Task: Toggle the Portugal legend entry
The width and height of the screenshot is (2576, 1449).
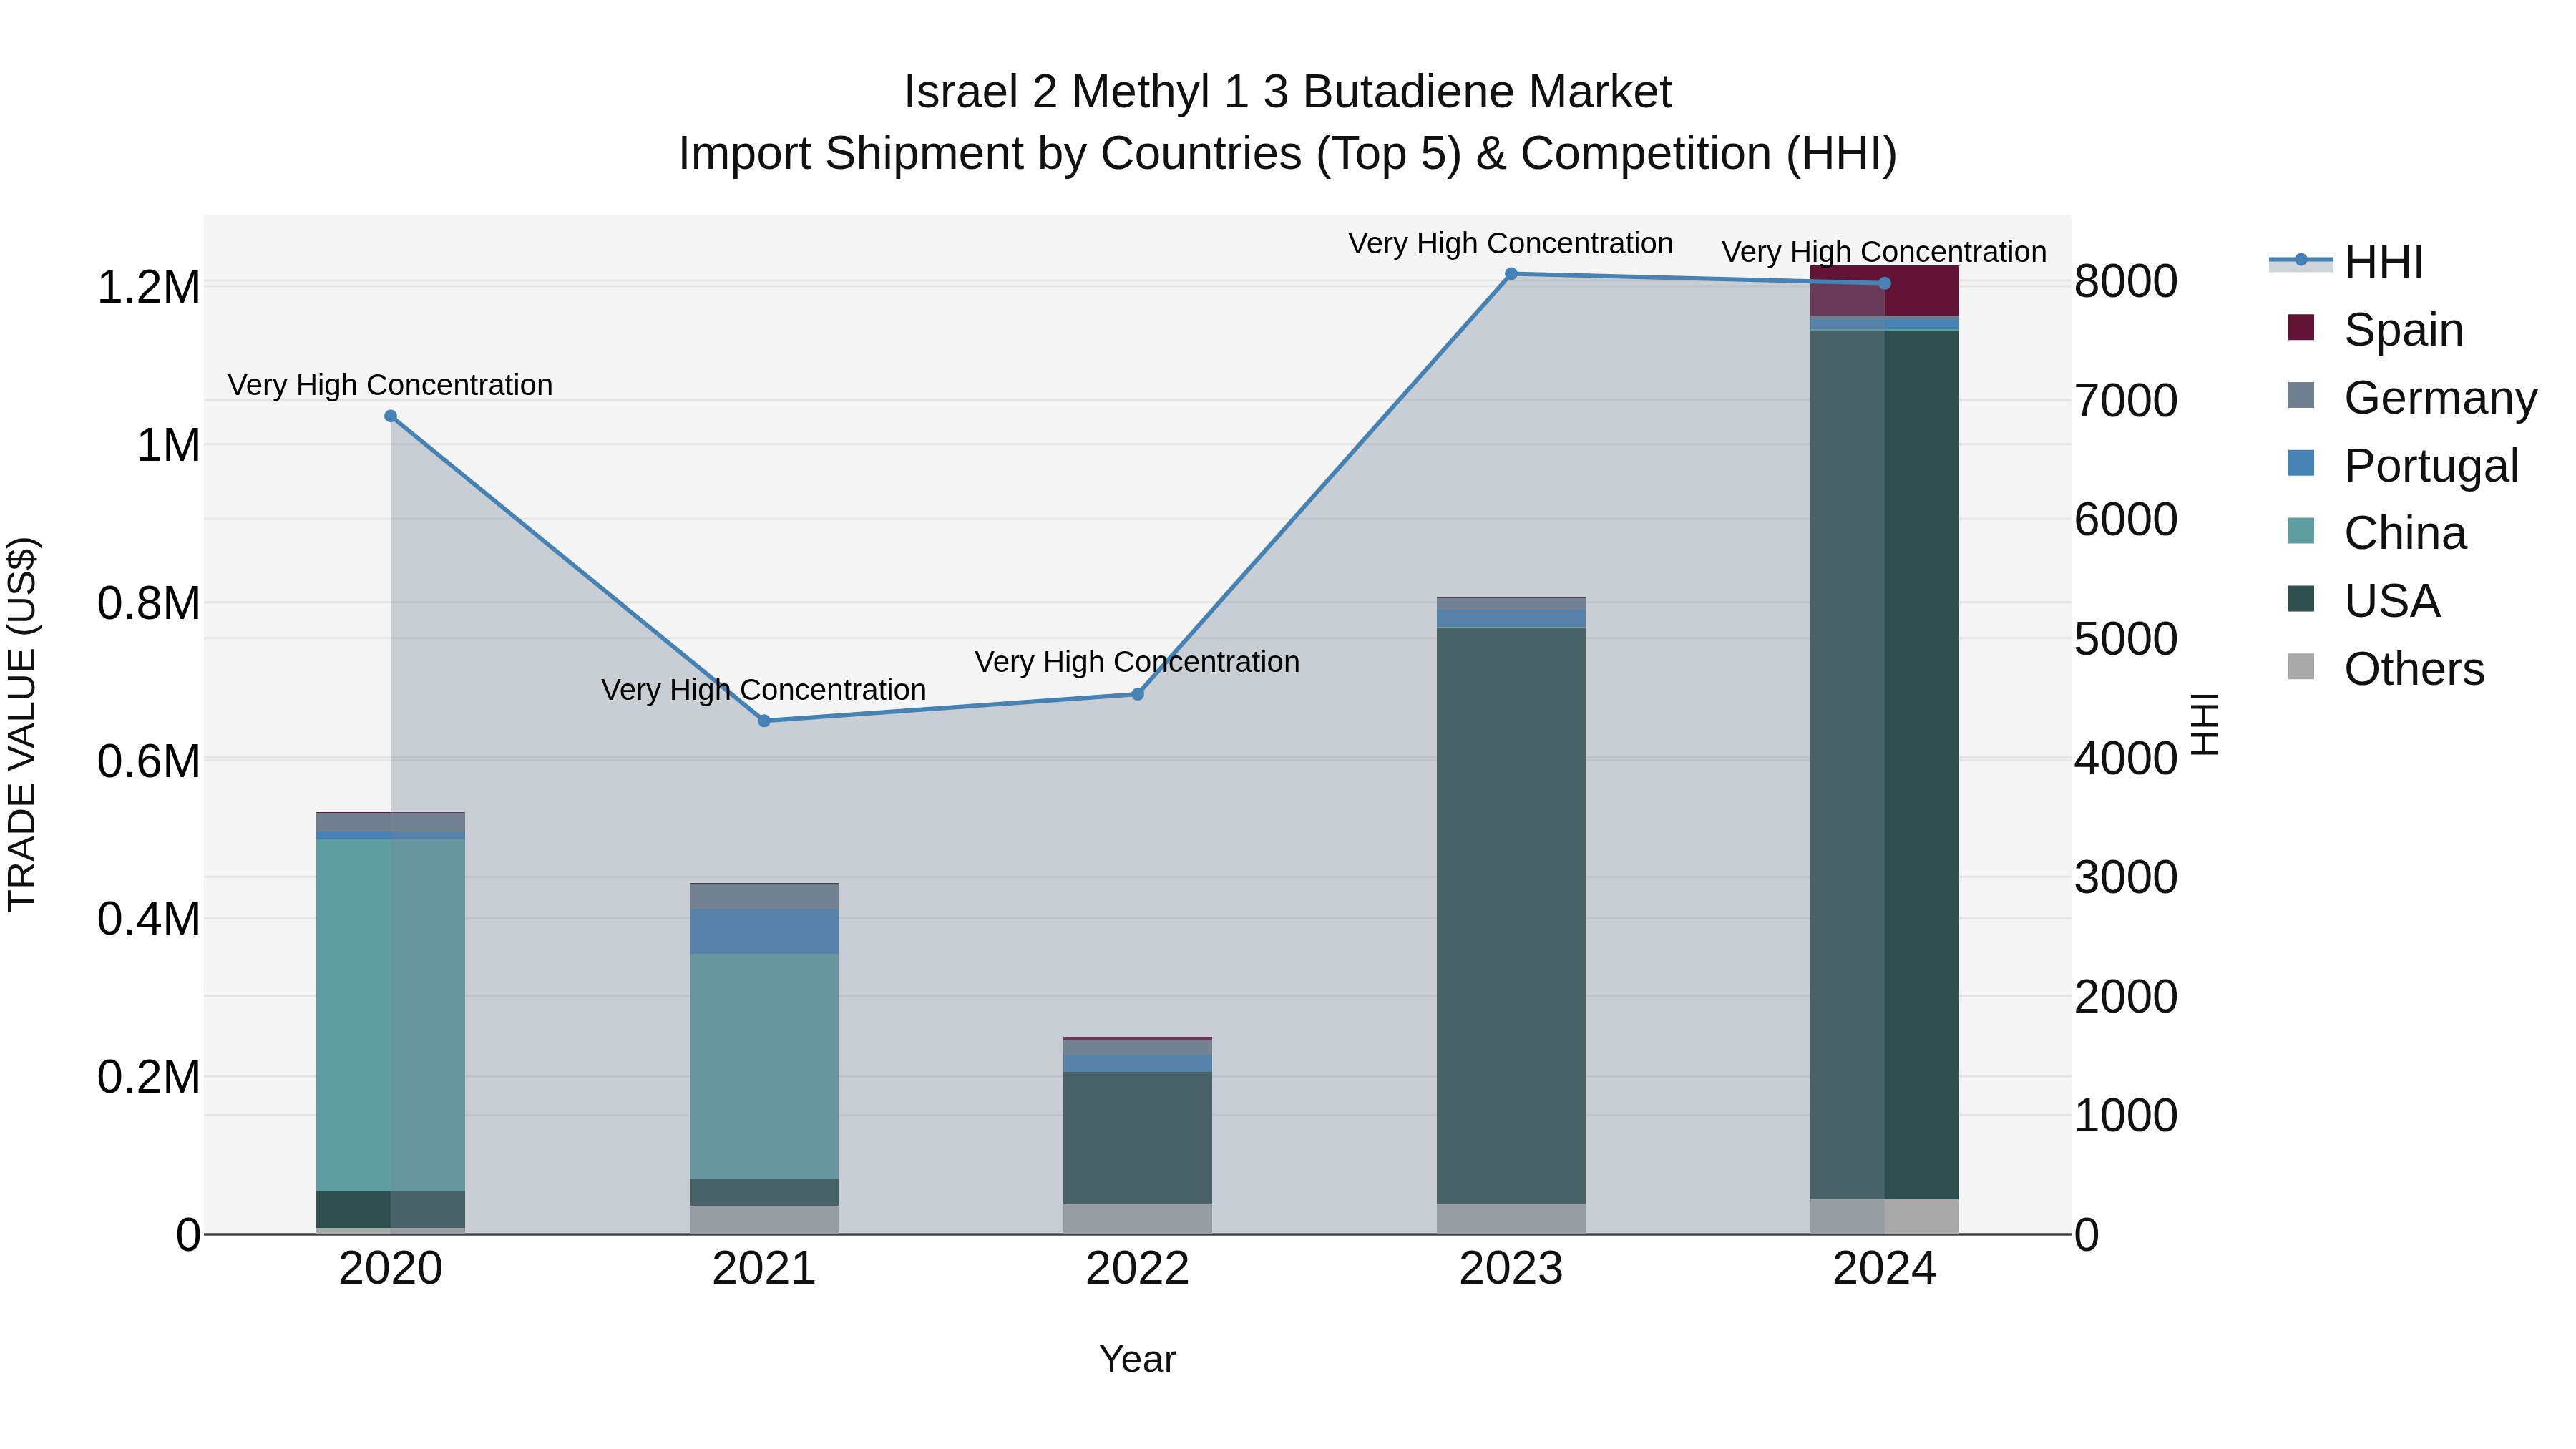Action: tap(2403, 465)
